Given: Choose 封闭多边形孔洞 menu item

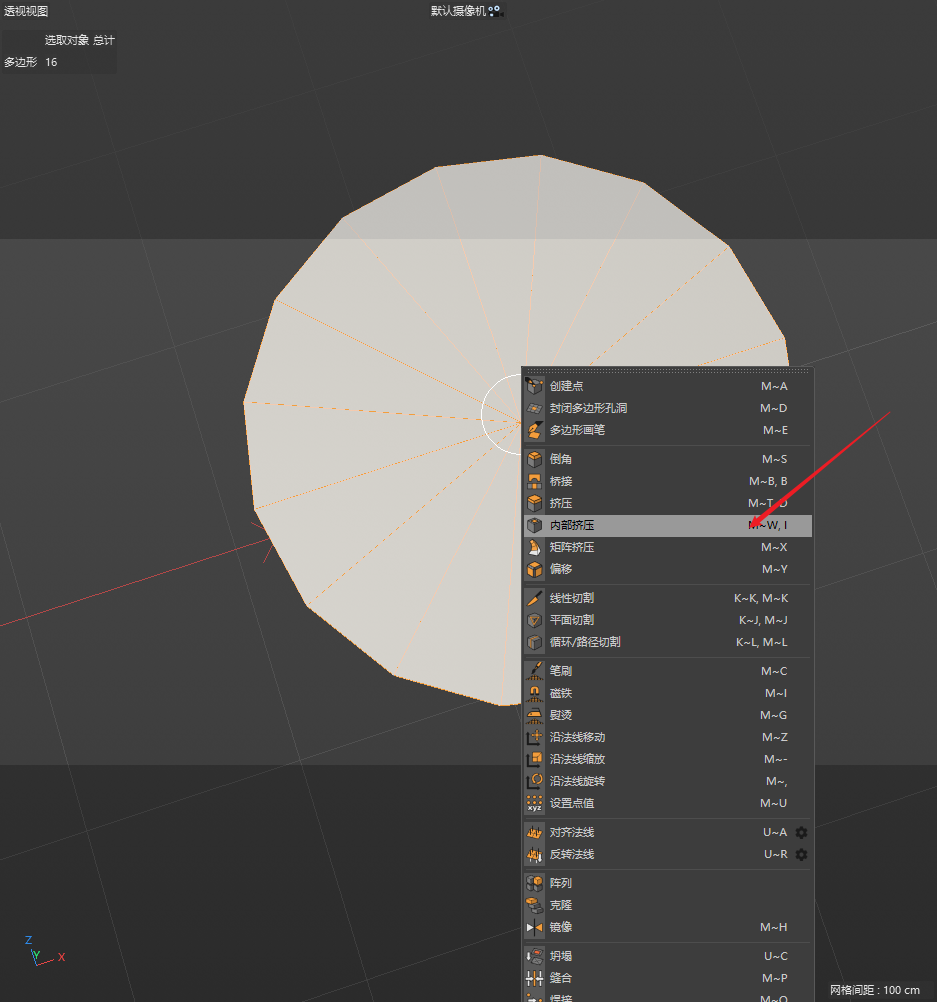Looking at the screenshot, I should coord(588,408).
